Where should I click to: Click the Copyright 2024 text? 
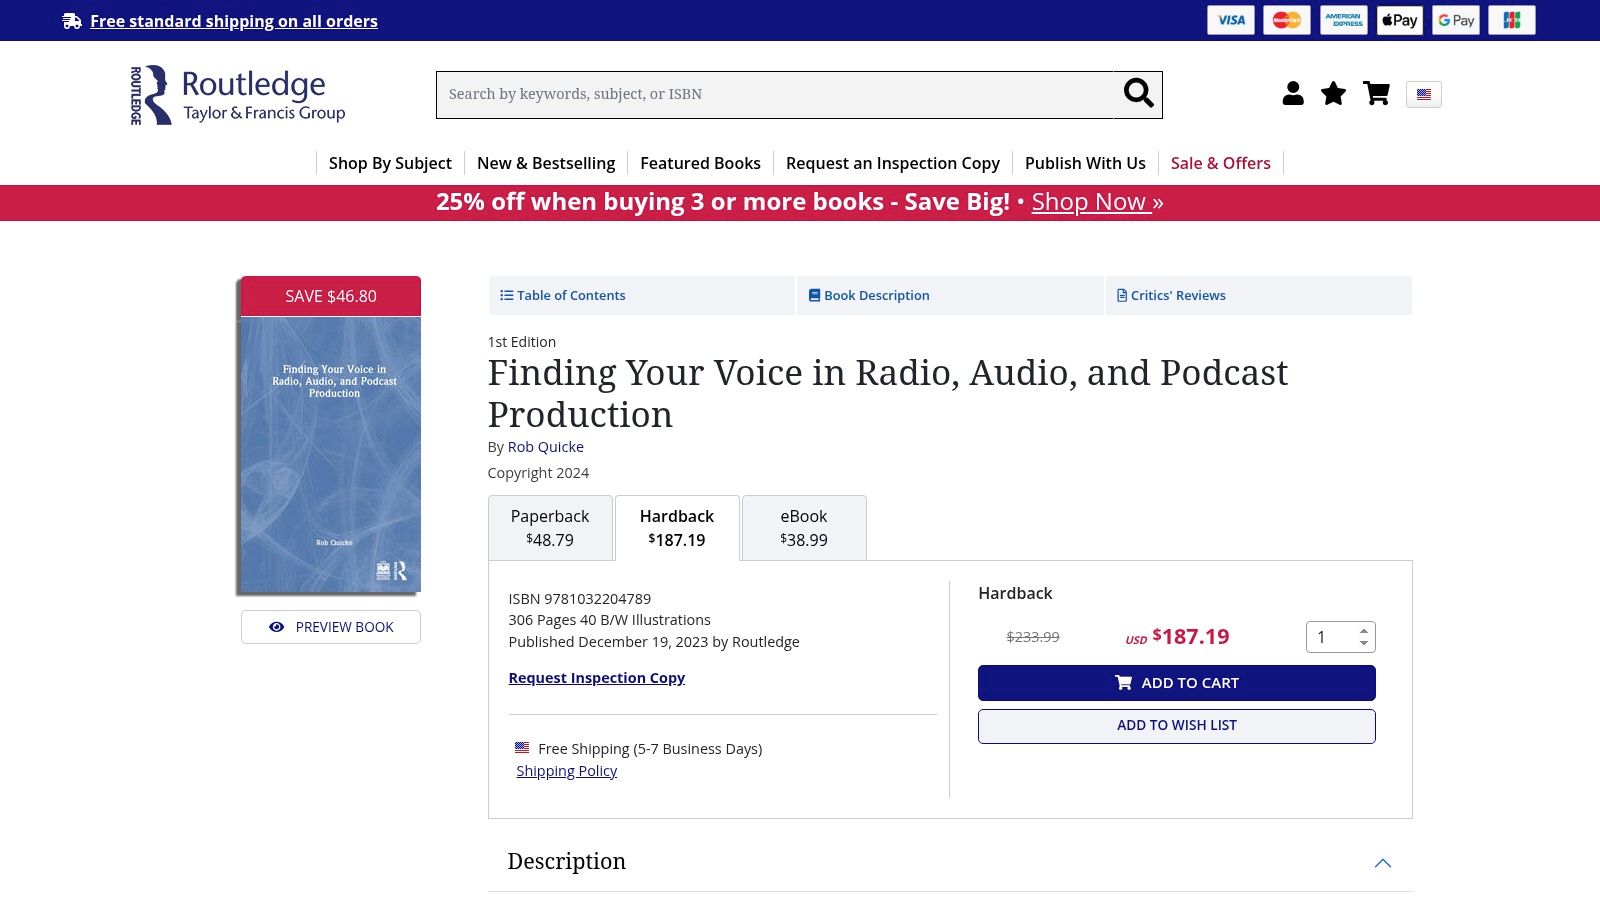click(x=538, y=473)
